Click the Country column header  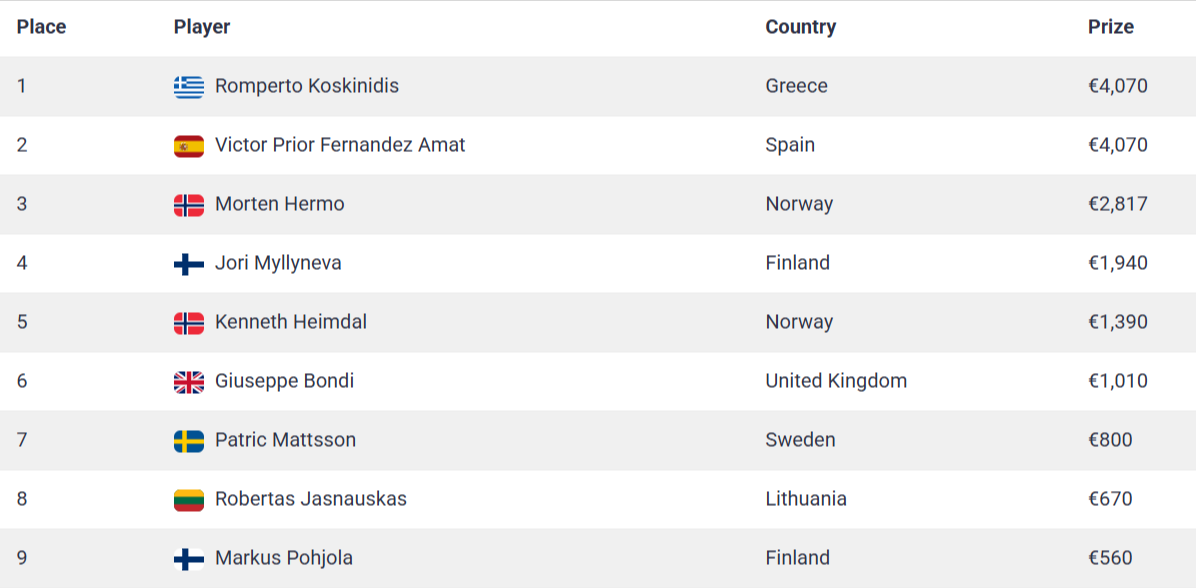pyautogui.click(x=800, y=27)
